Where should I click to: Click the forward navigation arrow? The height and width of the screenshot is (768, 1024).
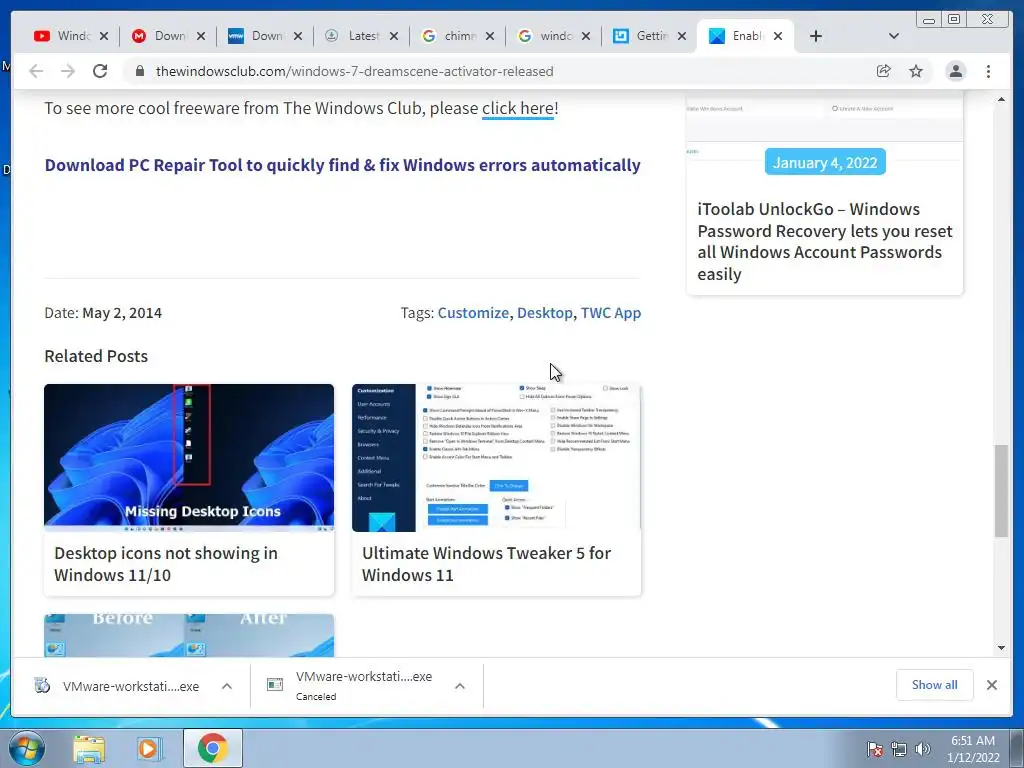tap(68, 71)
